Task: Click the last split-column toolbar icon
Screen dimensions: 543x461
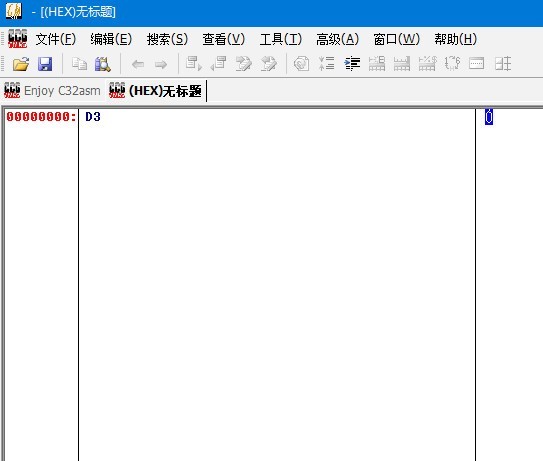Action: [503, 64]
